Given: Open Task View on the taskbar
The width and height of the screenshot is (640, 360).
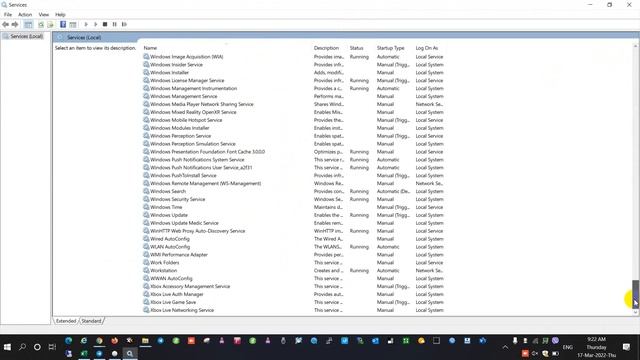Looking at the screenshot, I should pyautogui.click(x=52, y=347).
